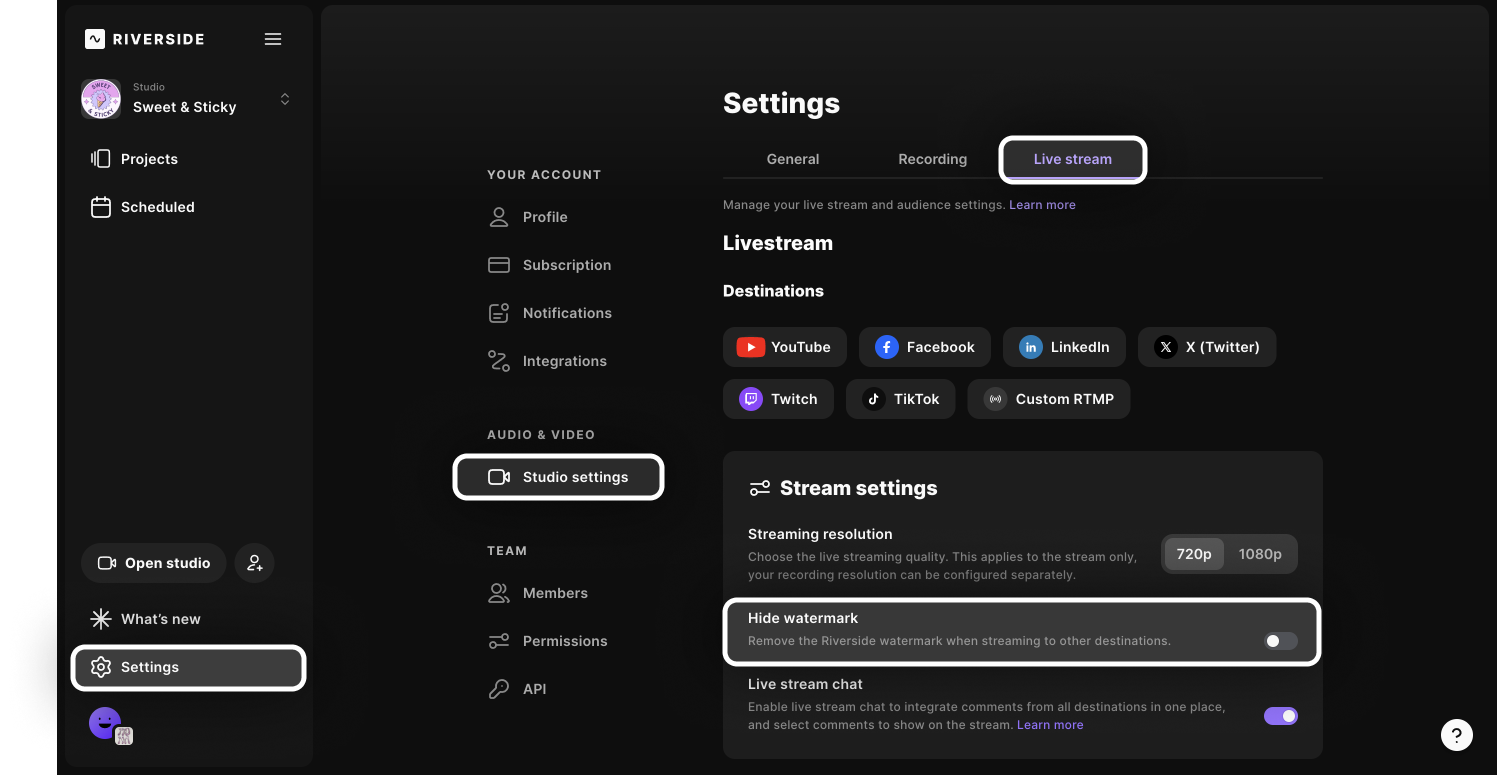
Task: Collapse sidebar with hamburger menu icon
Action: pyautogui.click(x=273, y=39)
